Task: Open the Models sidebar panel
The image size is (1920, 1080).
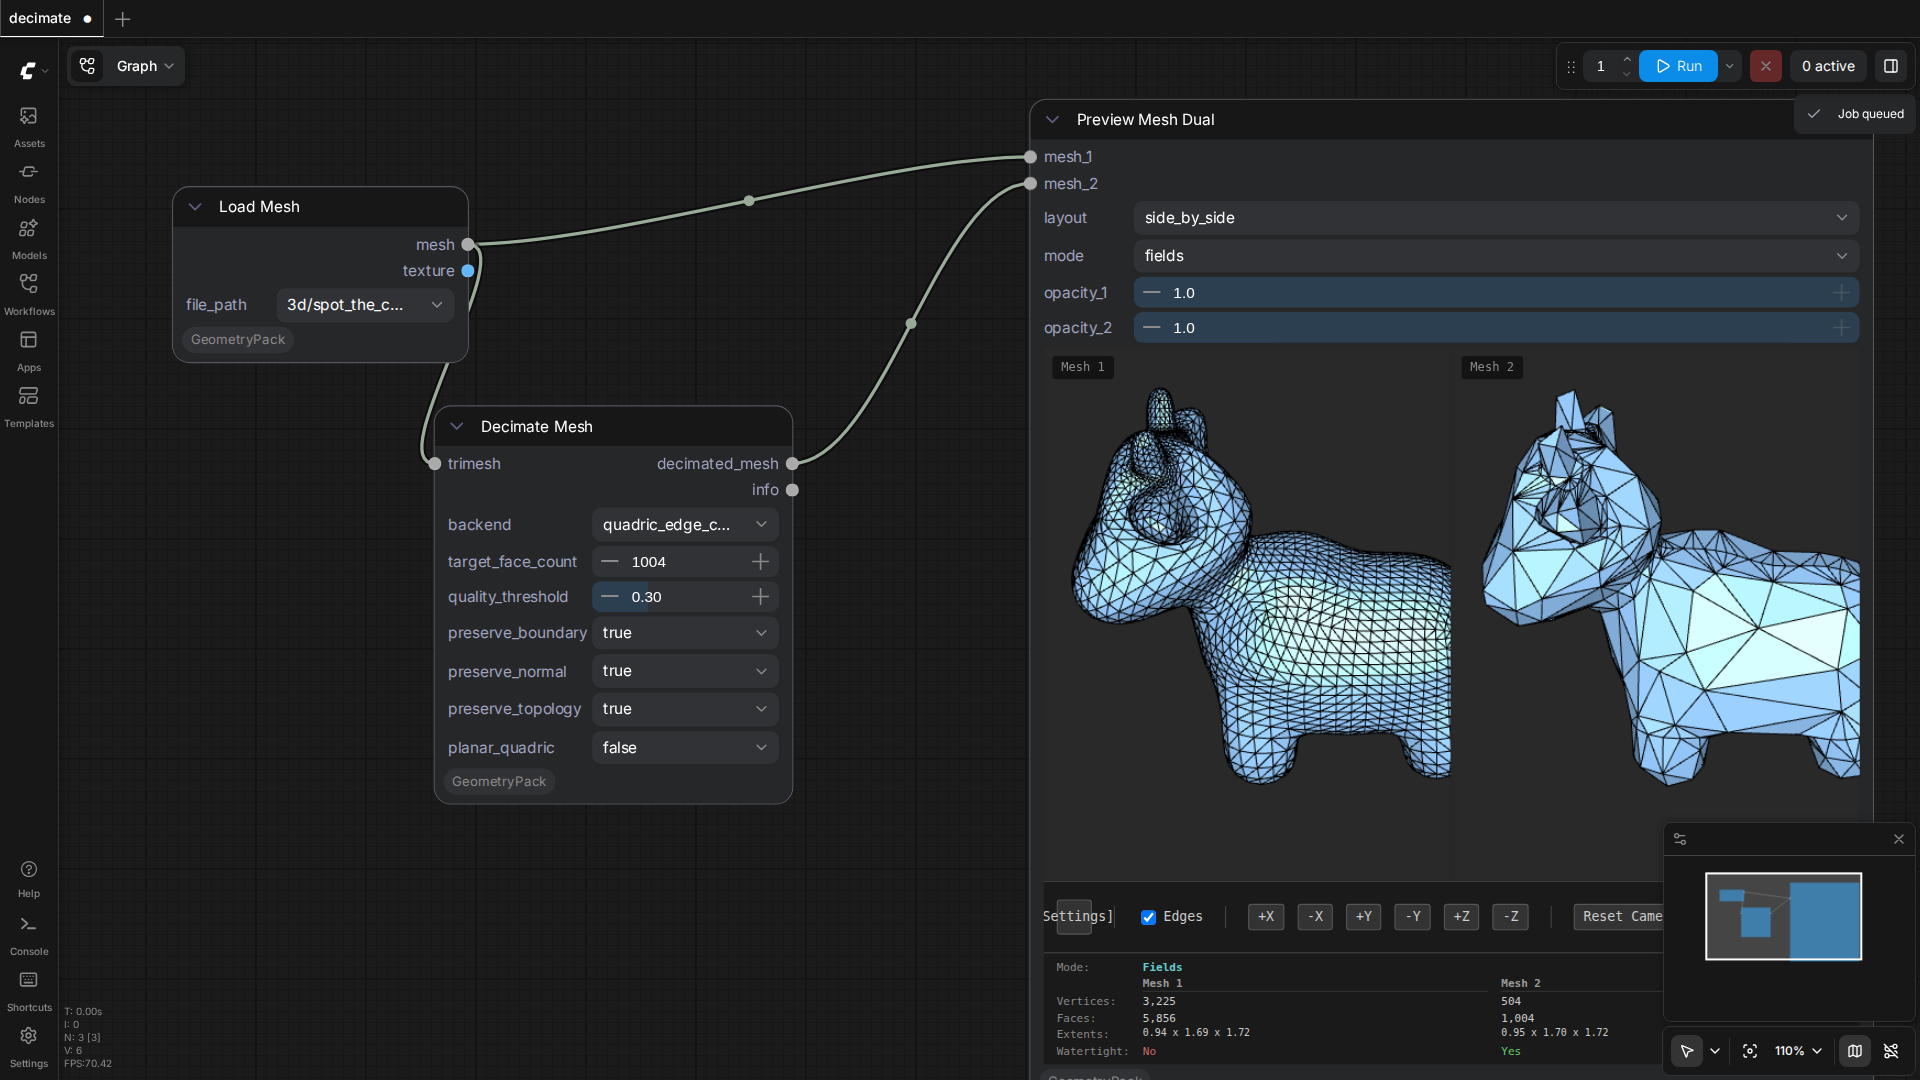Action: point(29,239)
